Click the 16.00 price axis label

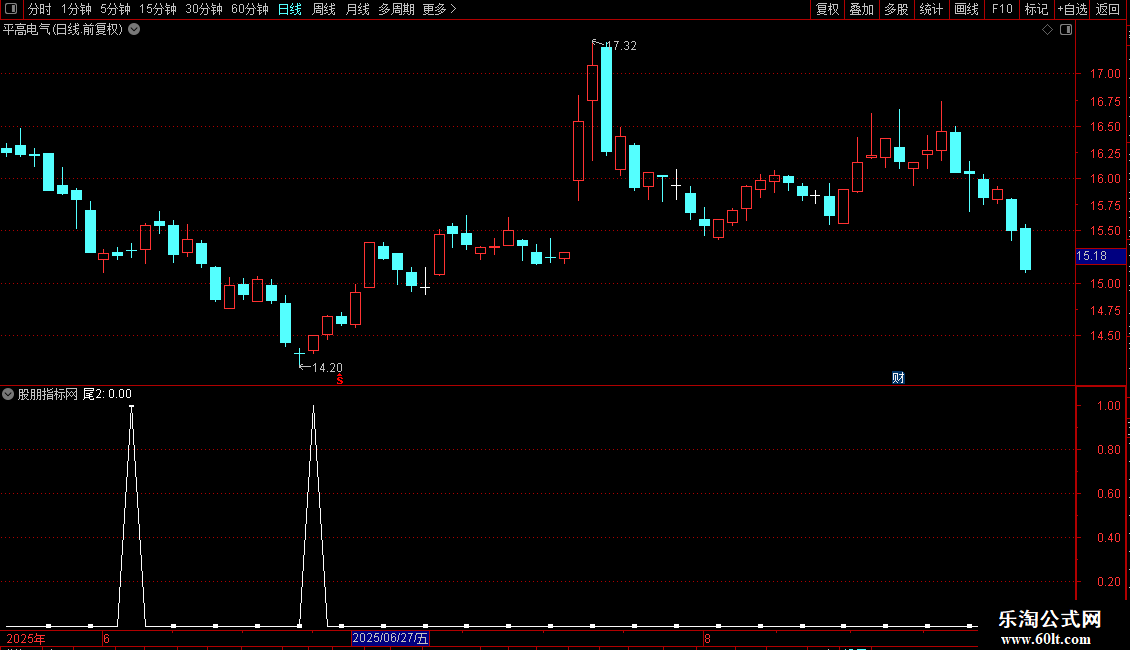click(1105, 179)
